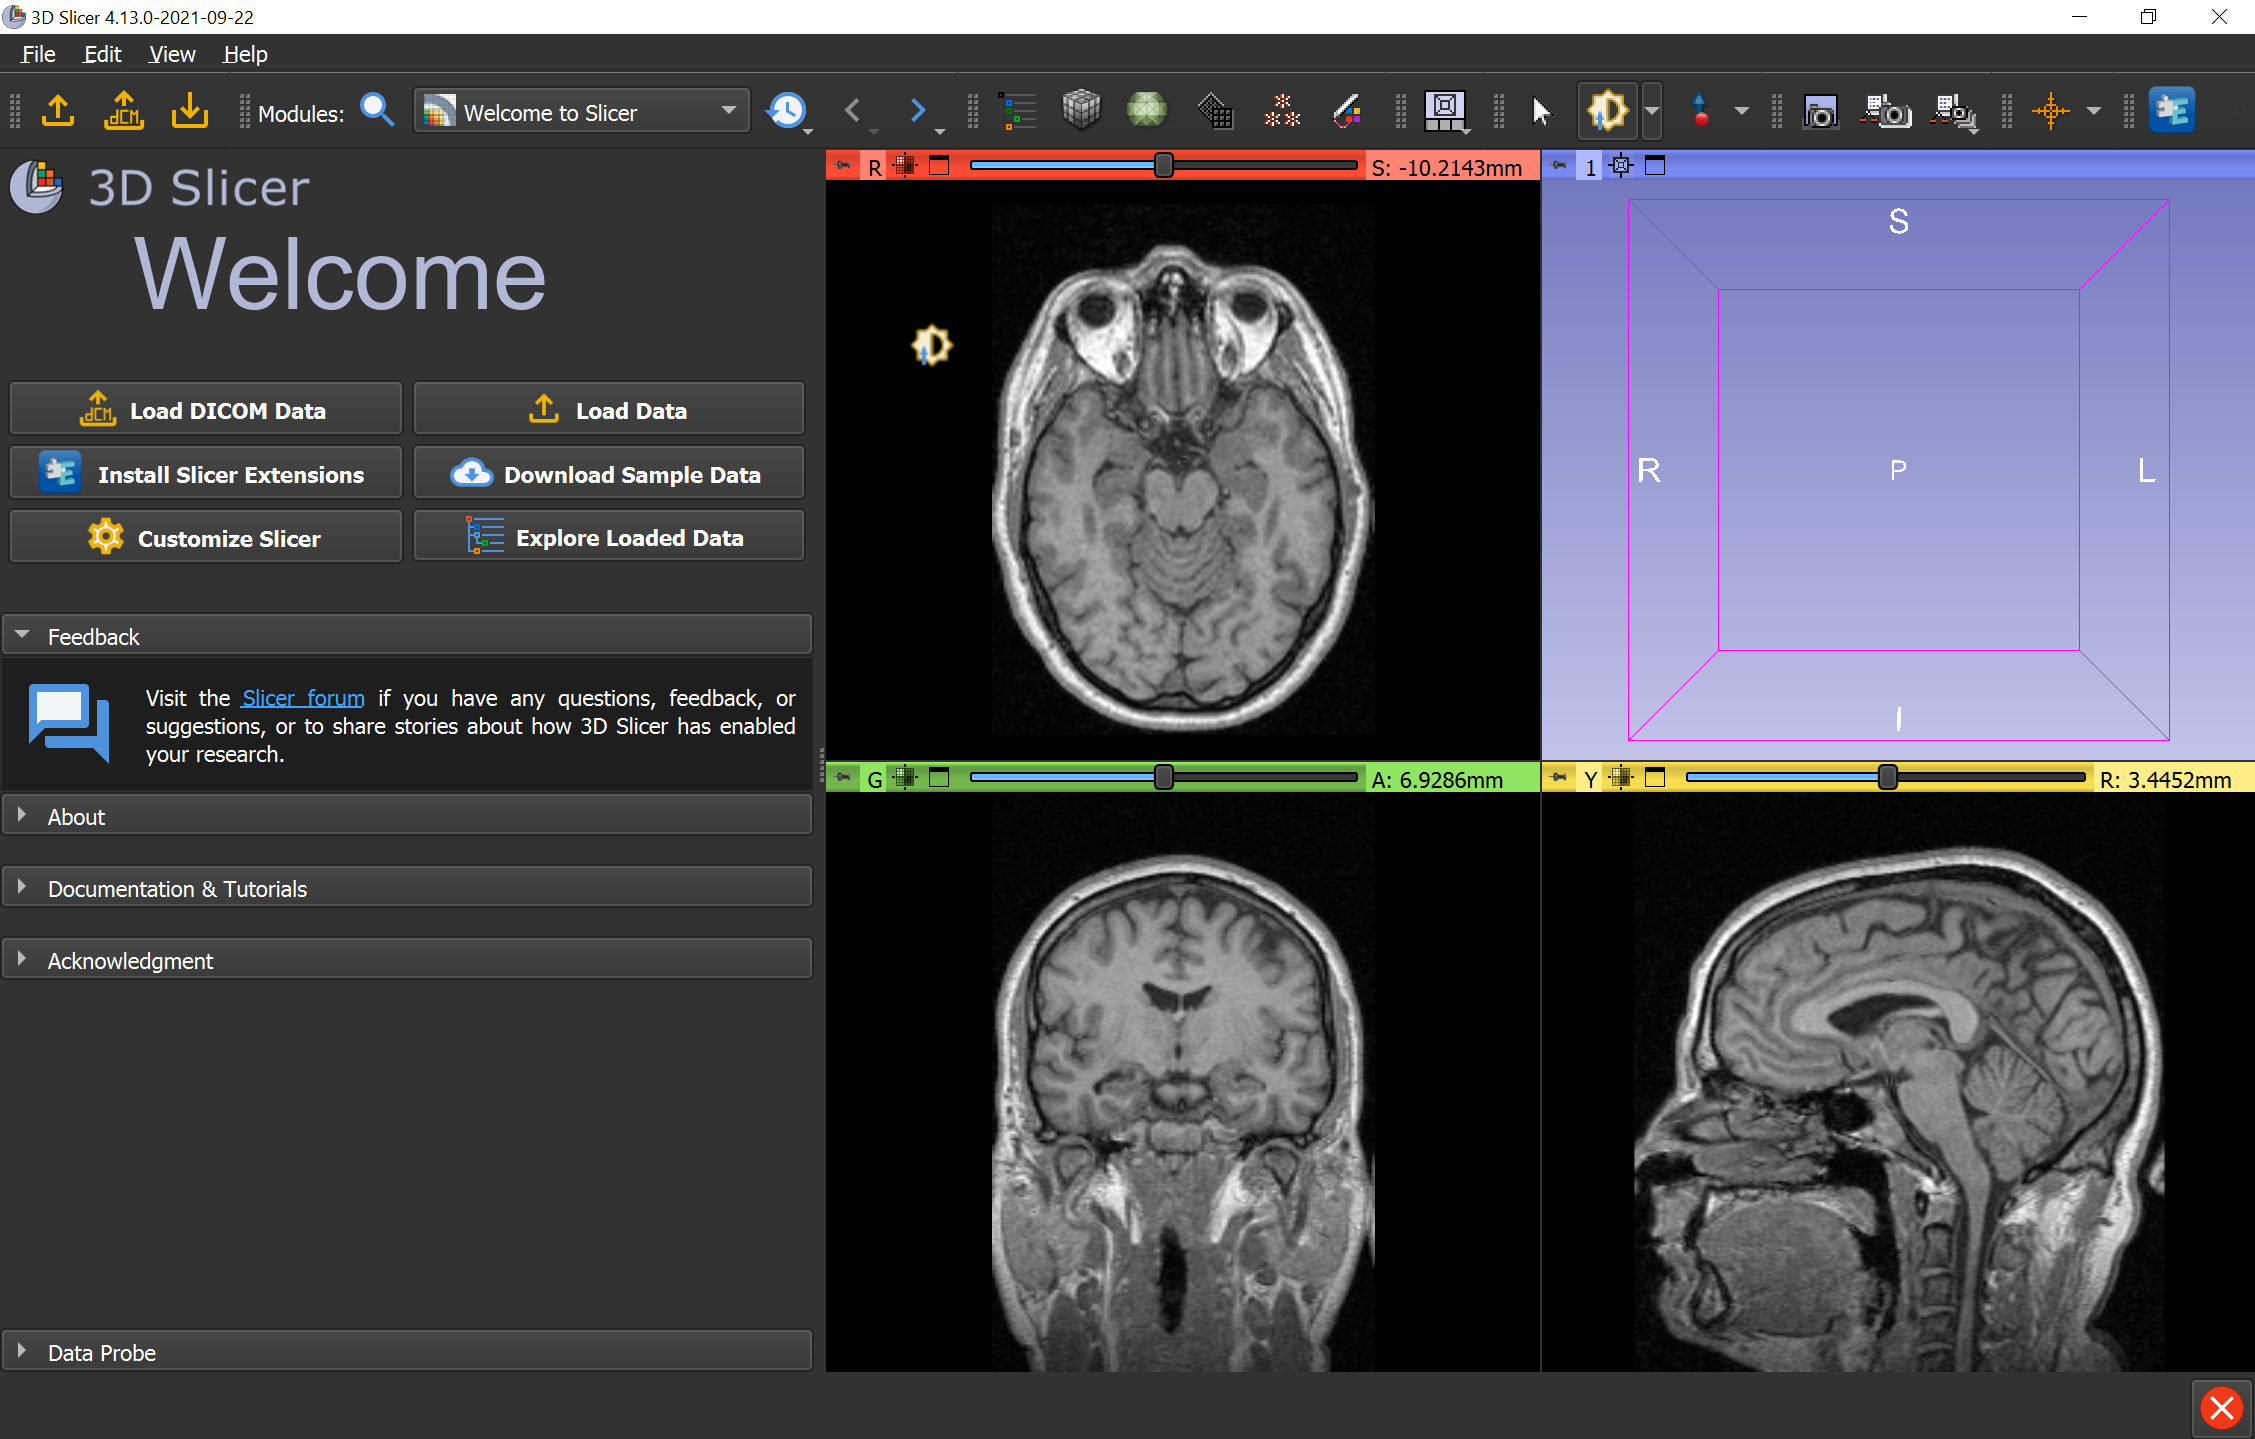Viewport: 2255px width, 1439px height.
Task: Open the module finder magnifier
Action: (377, 111)
